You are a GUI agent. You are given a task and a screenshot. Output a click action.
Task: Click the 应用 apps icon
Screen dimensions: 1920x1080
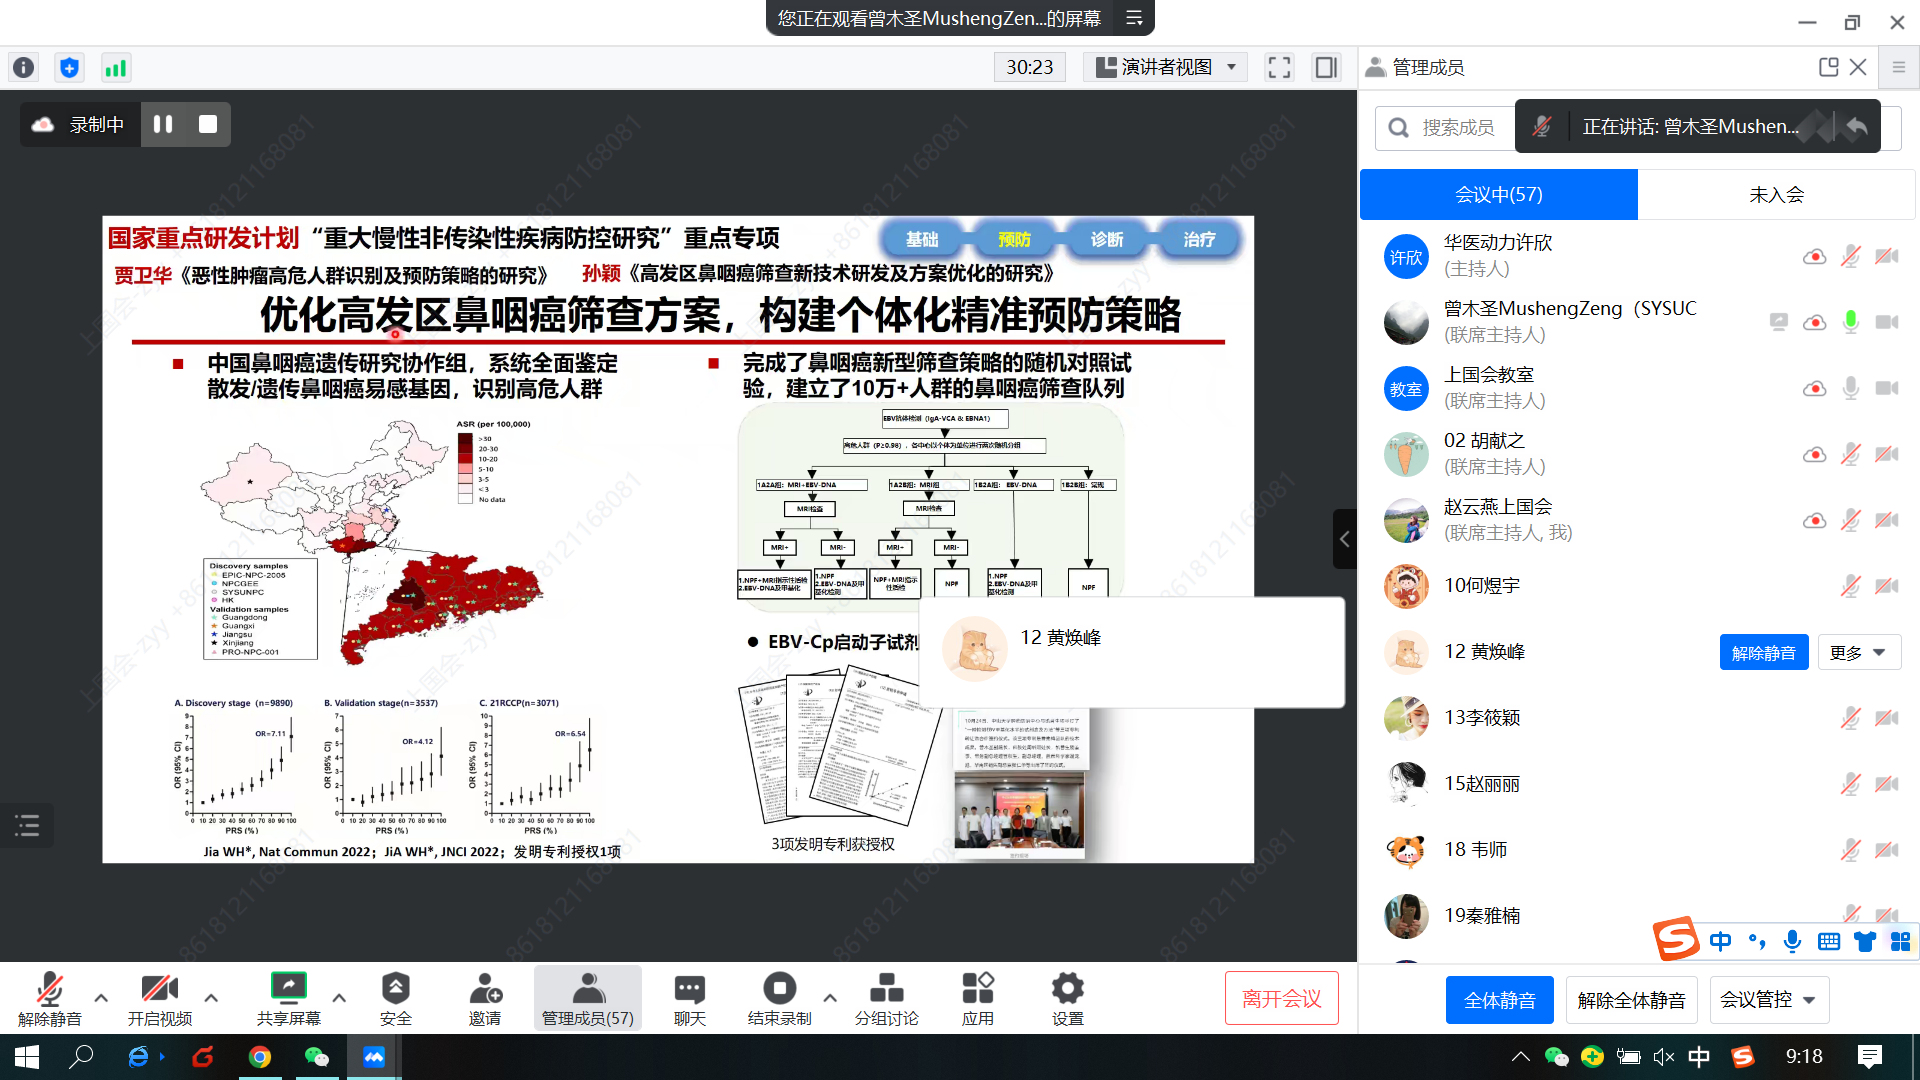(x=977, y=997)
